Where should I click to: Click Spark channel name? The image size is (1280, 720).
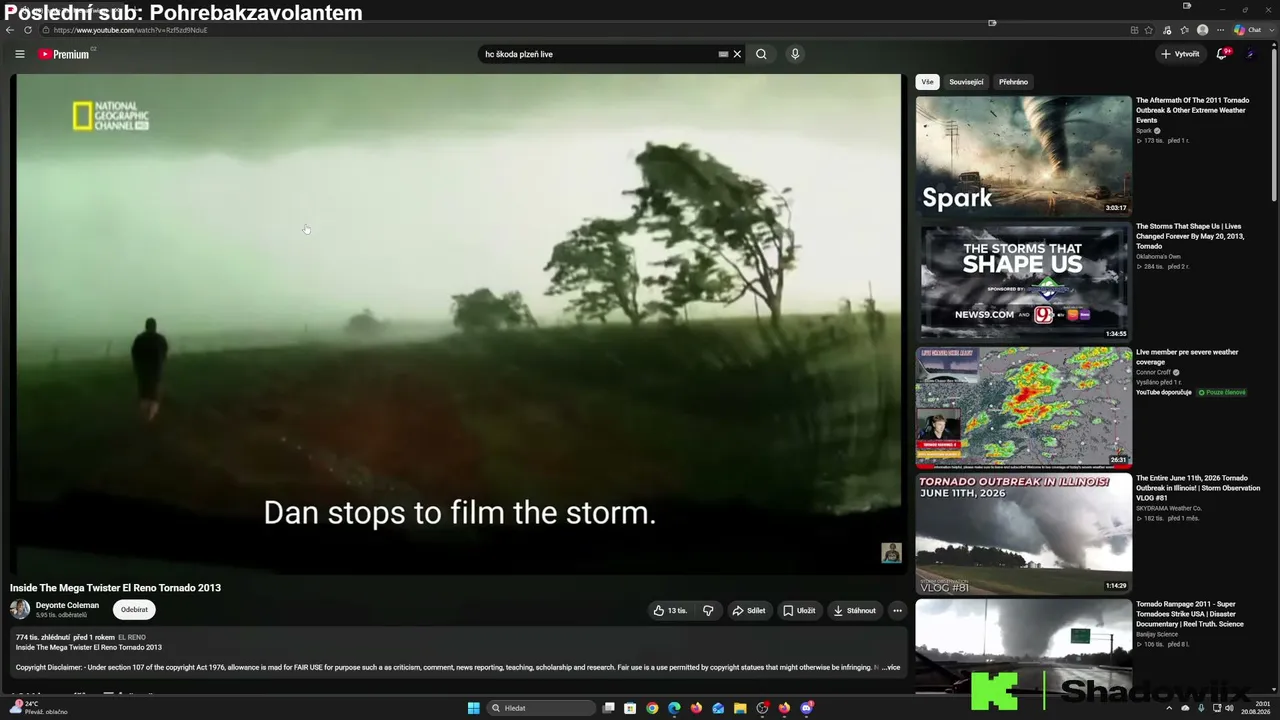tap(1144, 131)
